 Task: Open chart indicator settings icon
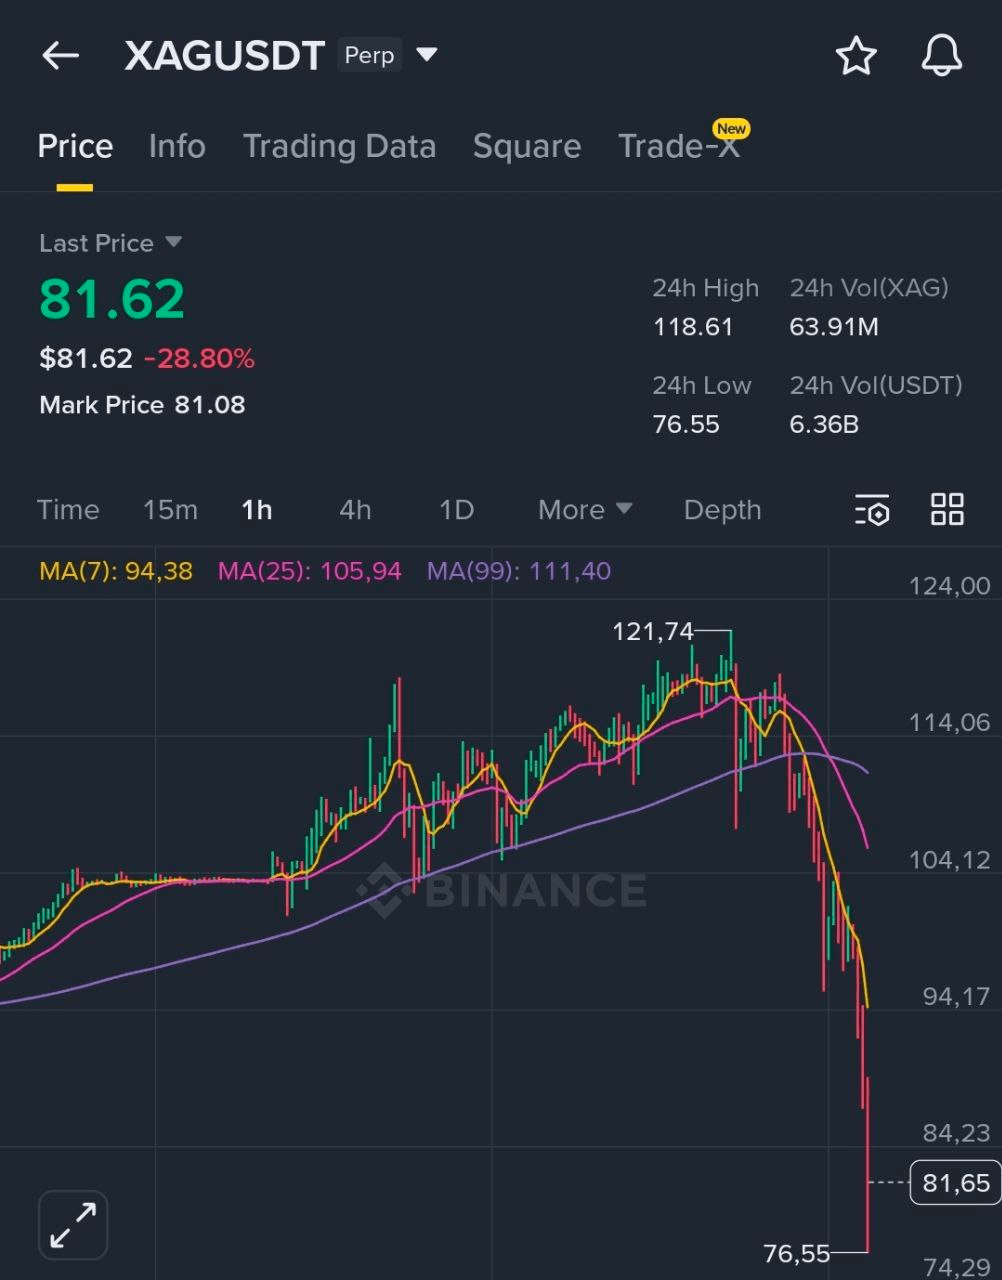(x=872, y=510)
